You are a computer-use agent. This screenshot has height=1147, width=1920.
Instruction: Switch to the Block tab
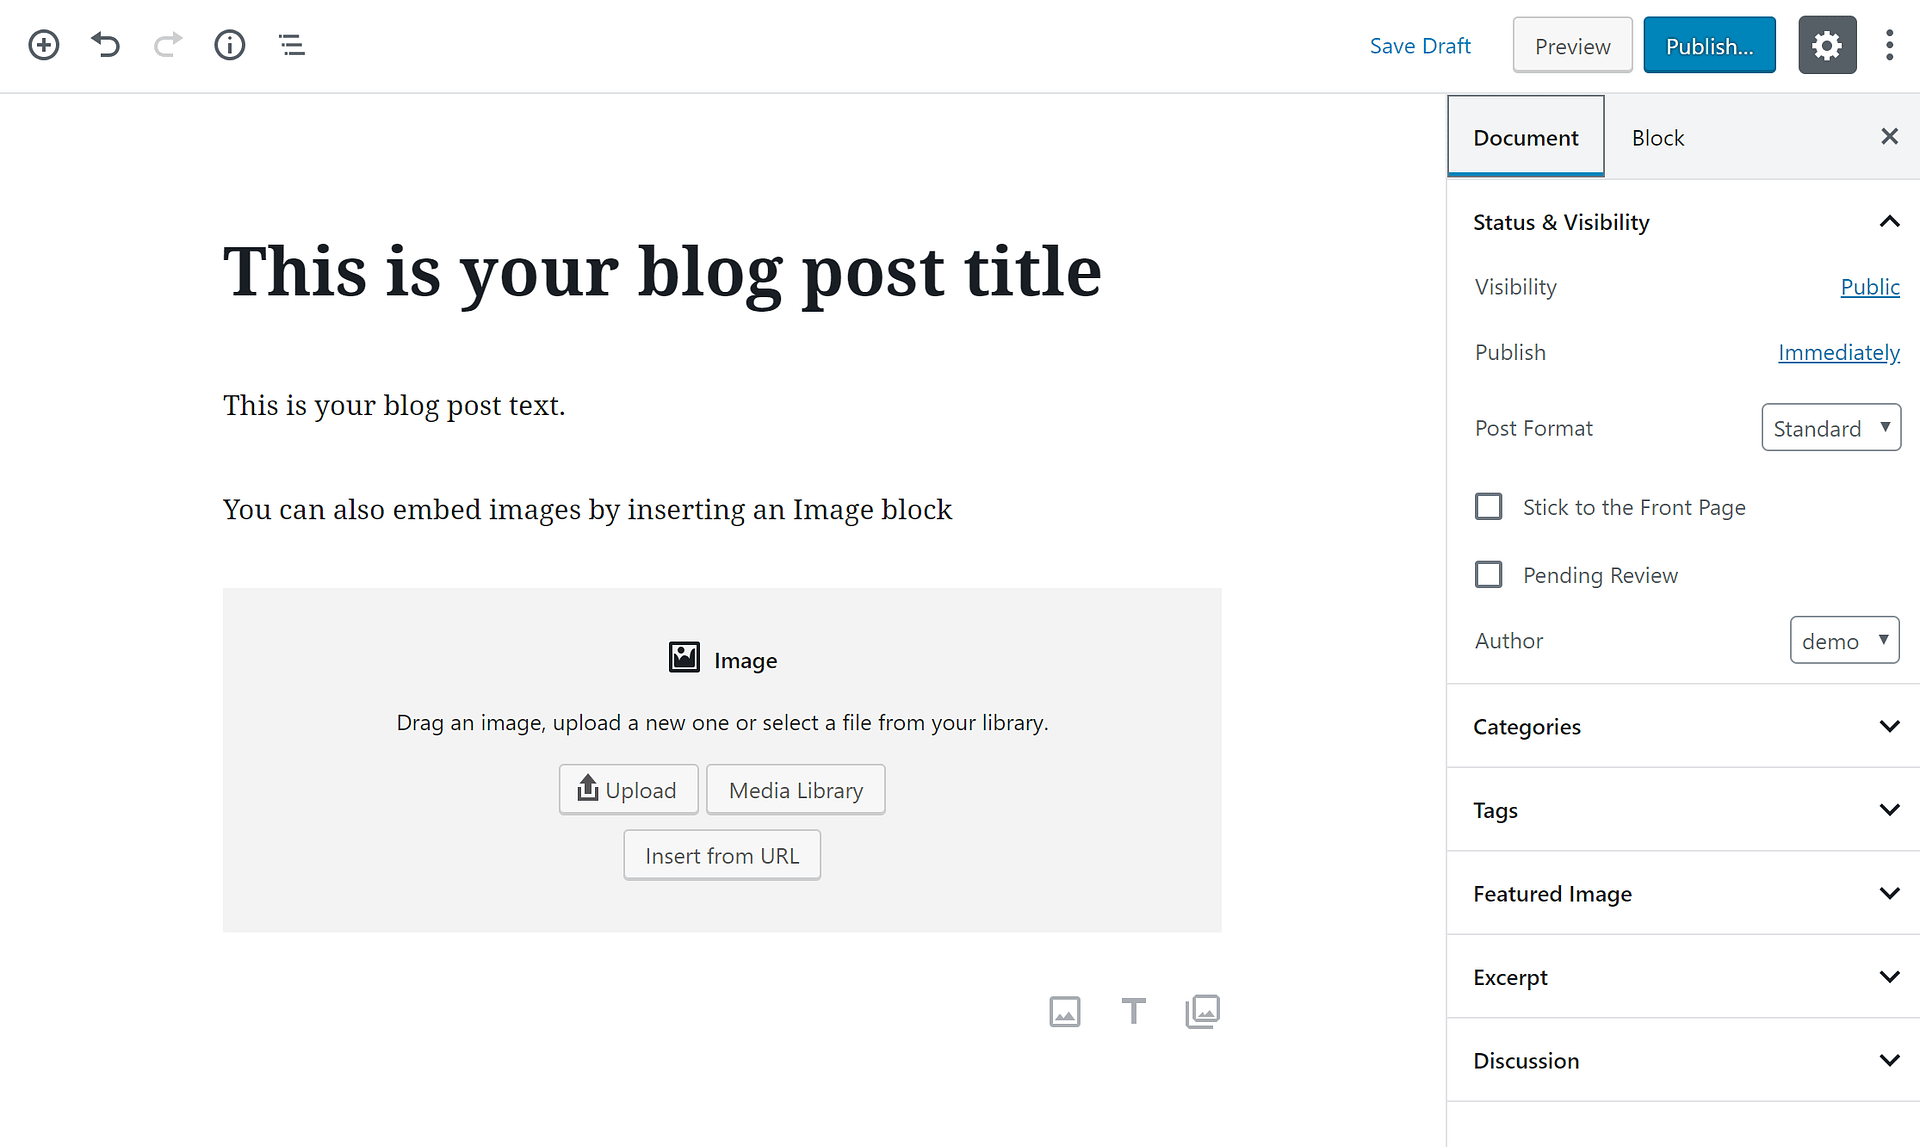(1656, 137)
